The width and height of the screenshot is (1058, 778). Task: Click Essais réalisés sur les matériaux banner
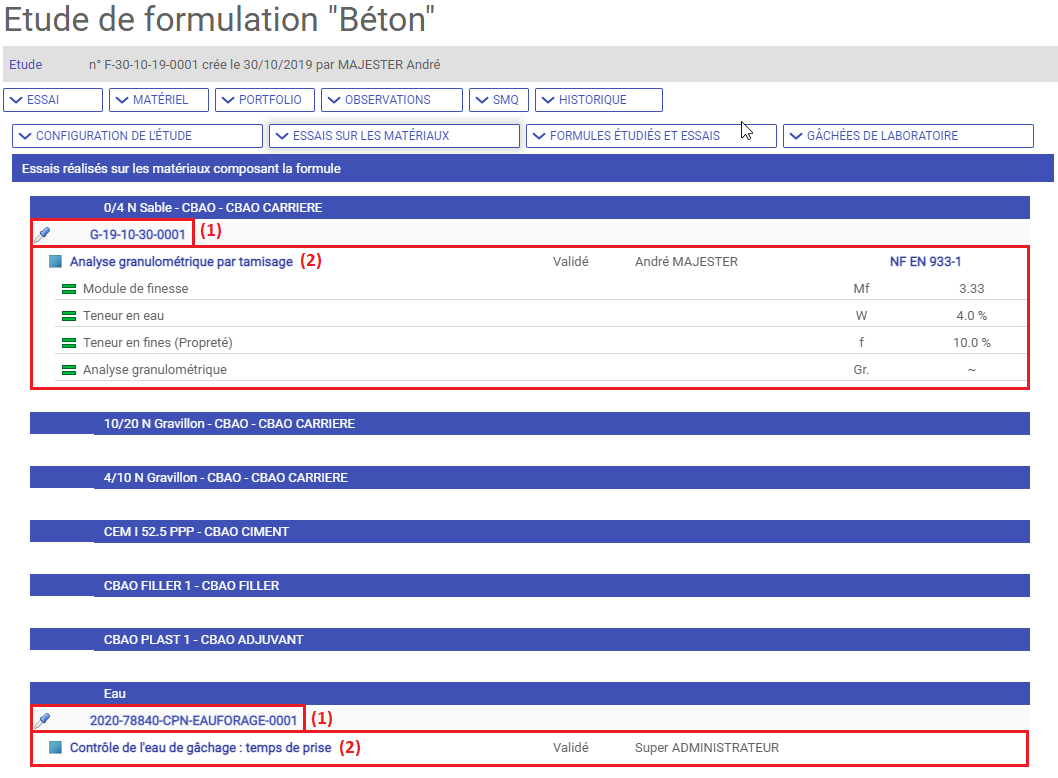pyautogui.click(x=532, y=168)
